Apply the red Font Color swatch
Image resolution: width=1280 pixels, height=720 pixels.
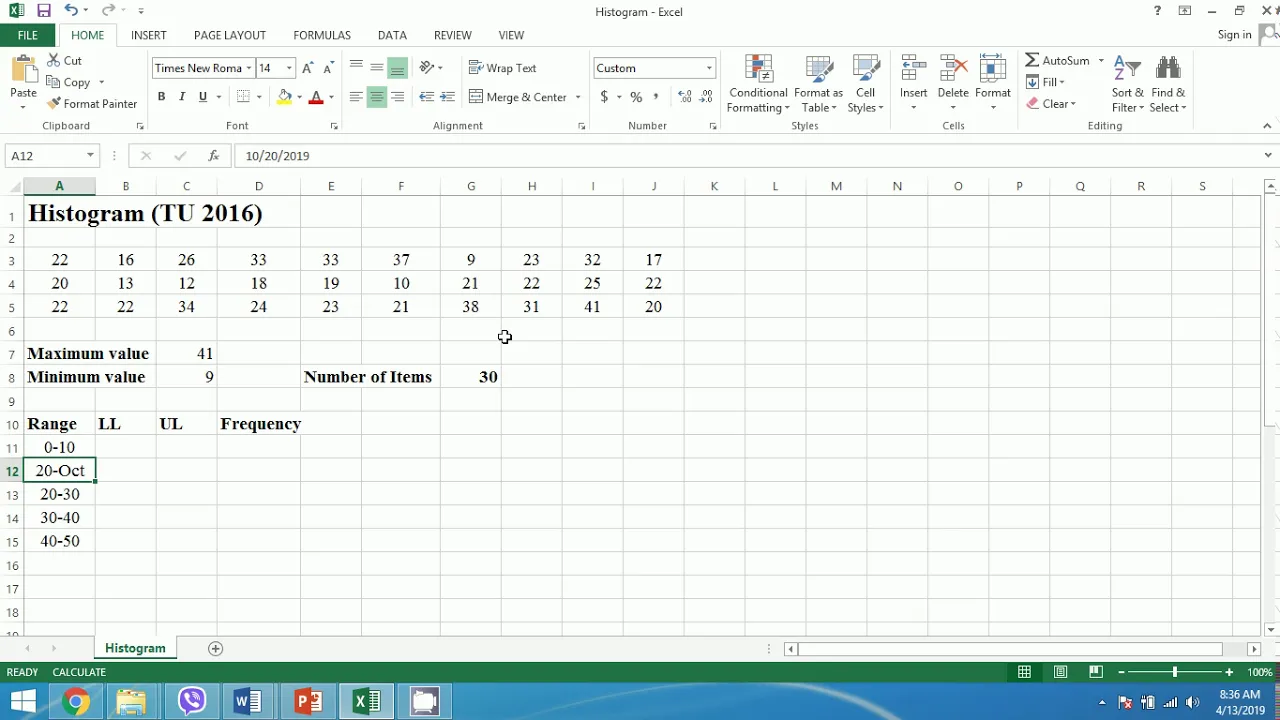(x=316, y=97)
